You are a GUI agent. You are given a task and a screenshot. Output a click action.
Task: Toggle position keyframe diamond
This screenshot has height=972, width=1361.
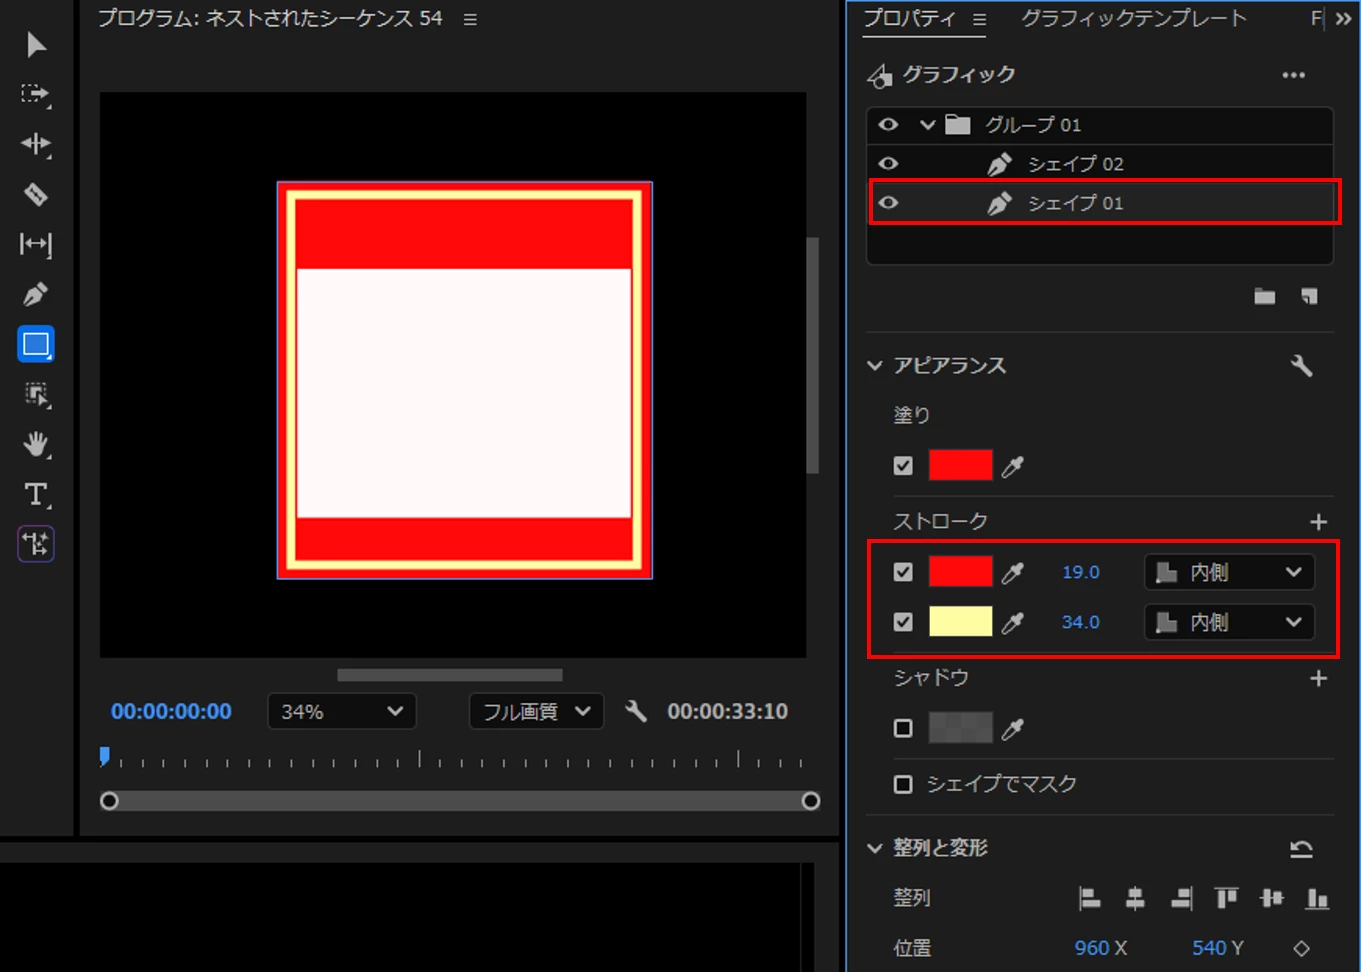coord(1301,948)
